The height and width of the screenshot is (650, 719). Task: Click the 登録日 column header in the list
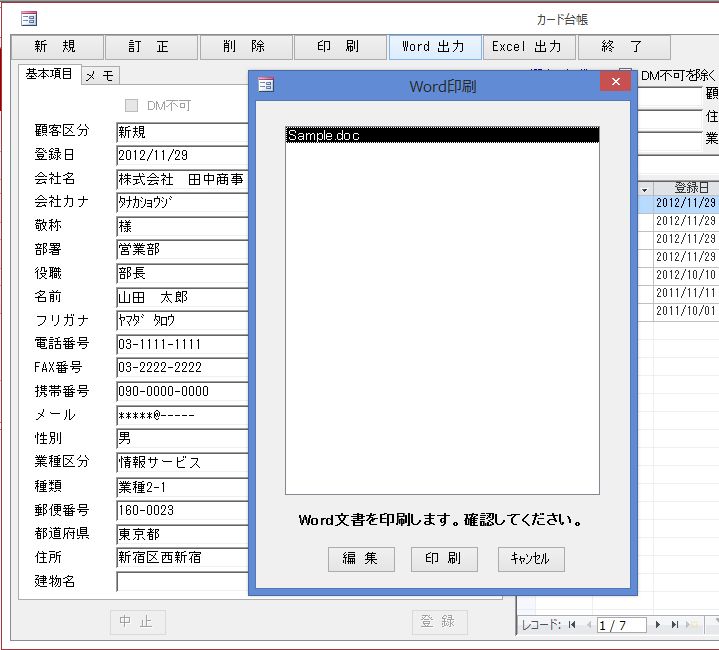point(686,187)
